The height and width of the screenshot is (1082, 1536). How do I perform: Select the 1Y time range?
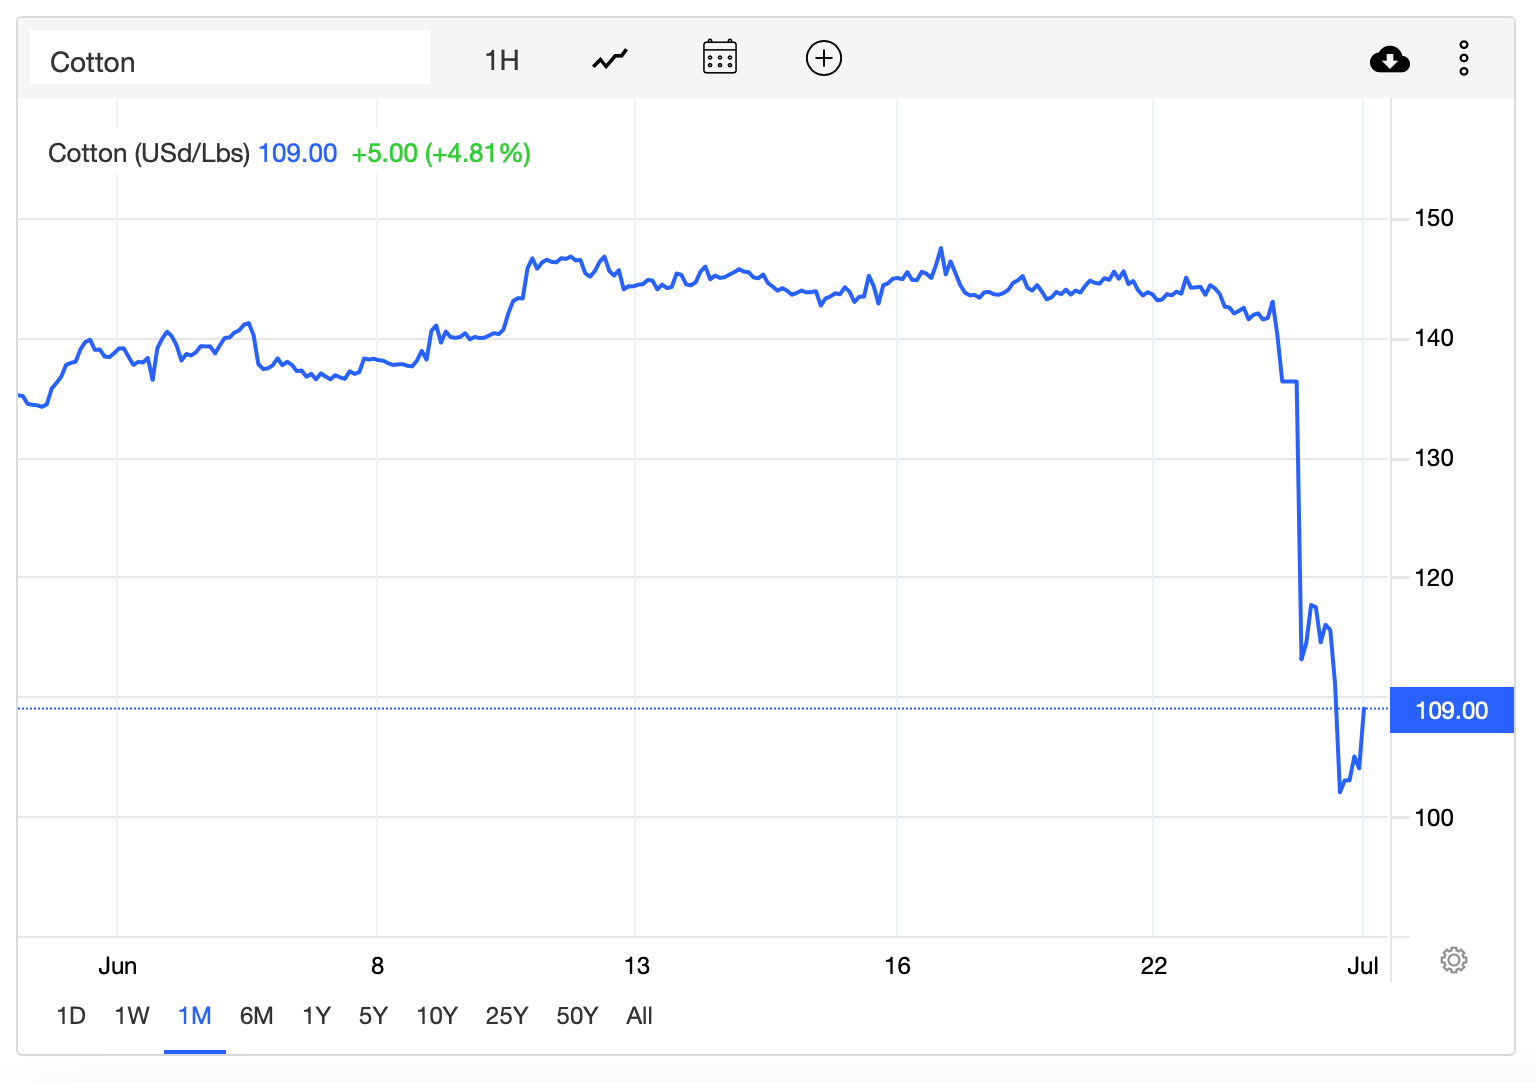(x=317, y=1016)
